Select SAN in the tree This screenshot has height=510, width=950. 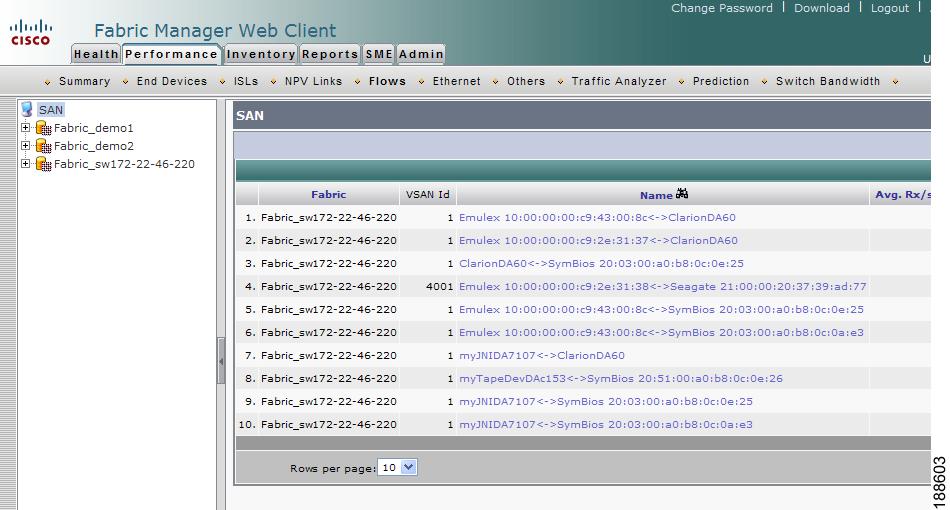pyautogui.click(x=51, y=110)
